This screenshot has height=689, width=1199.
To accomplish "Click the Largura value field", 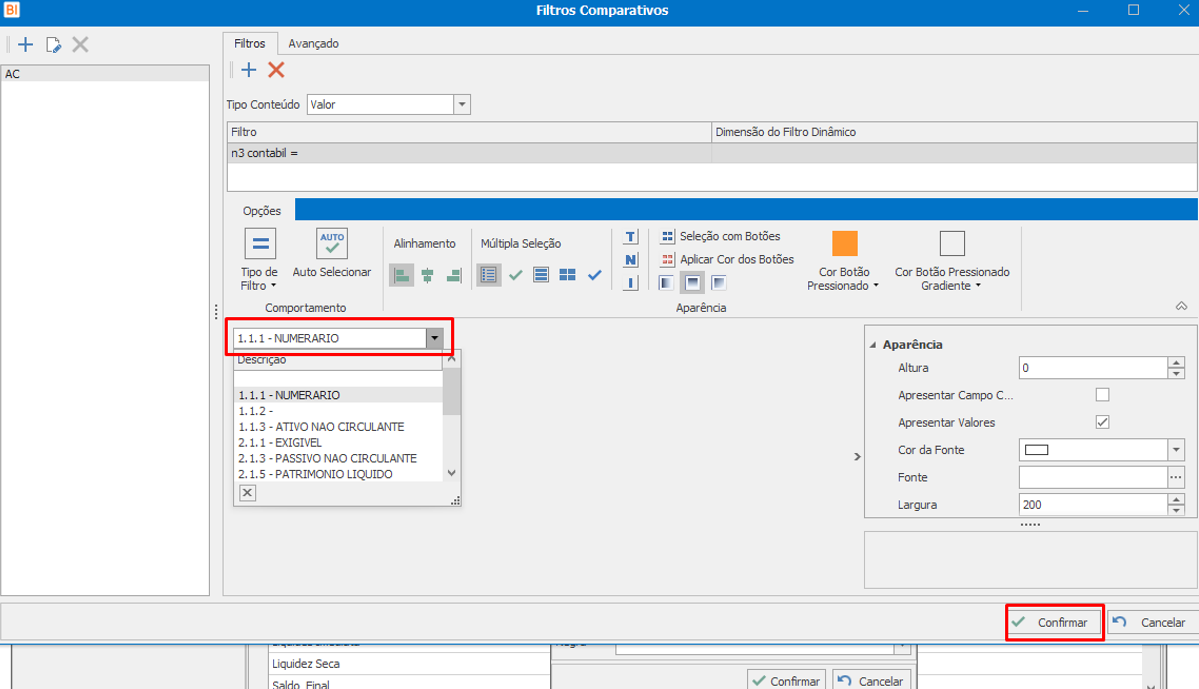I will coord(1093,505).
